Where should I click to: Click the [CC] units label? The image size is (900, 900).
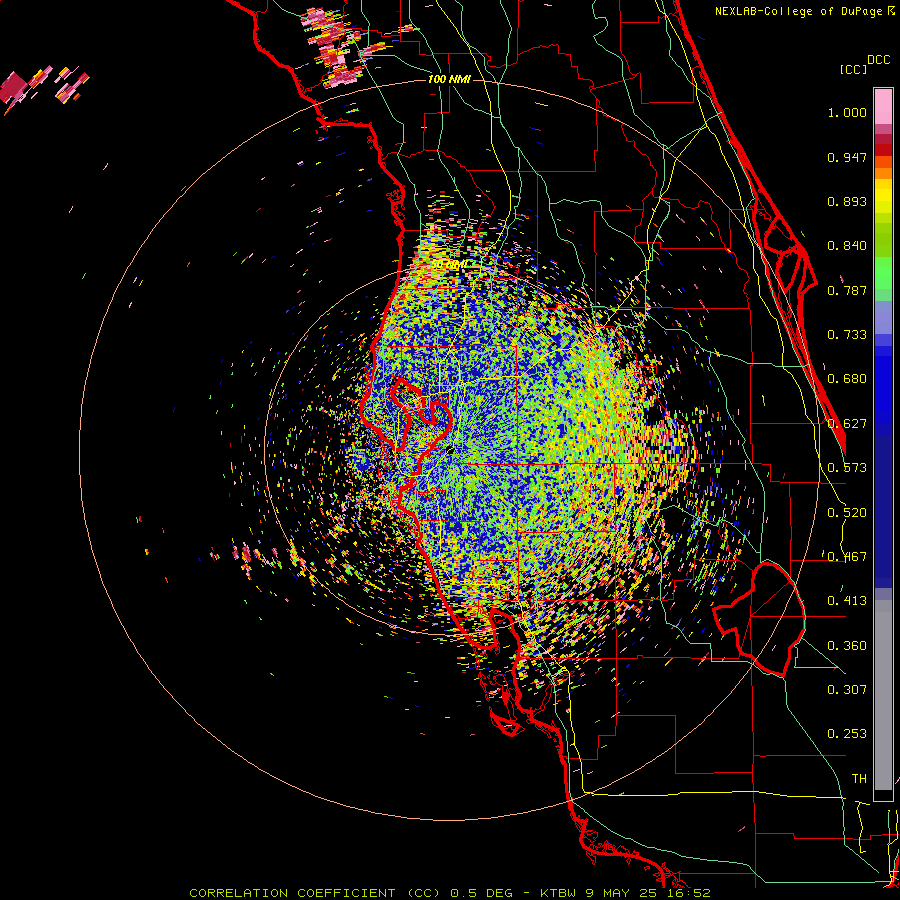tap(854, 69)
